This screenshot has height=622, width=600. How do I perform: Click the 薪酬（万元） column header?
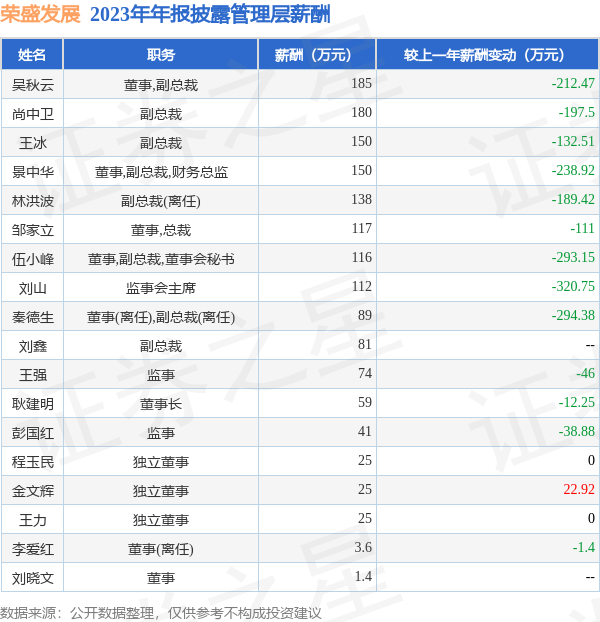(x=317, y=54)
